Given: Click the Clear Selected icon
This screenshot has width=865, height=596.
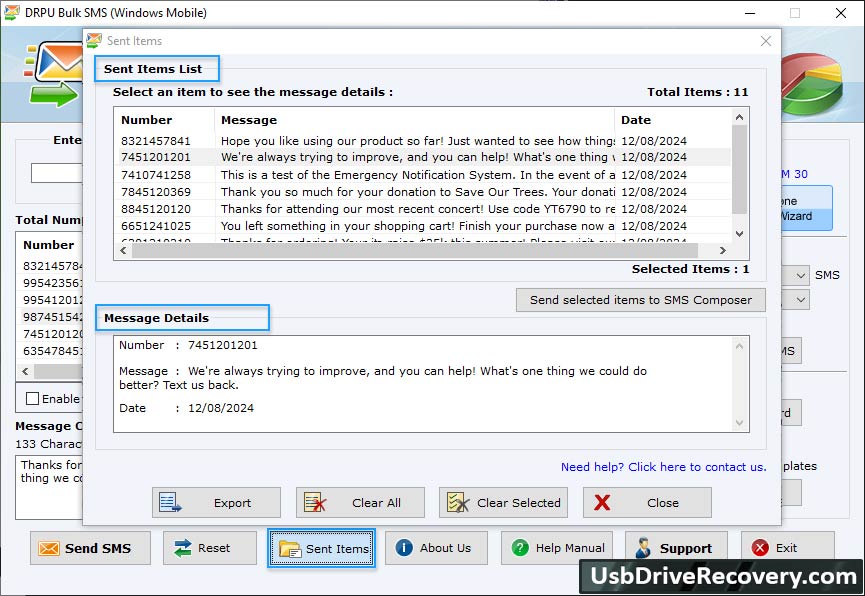Looking at the screenshot, I should 458,503.
